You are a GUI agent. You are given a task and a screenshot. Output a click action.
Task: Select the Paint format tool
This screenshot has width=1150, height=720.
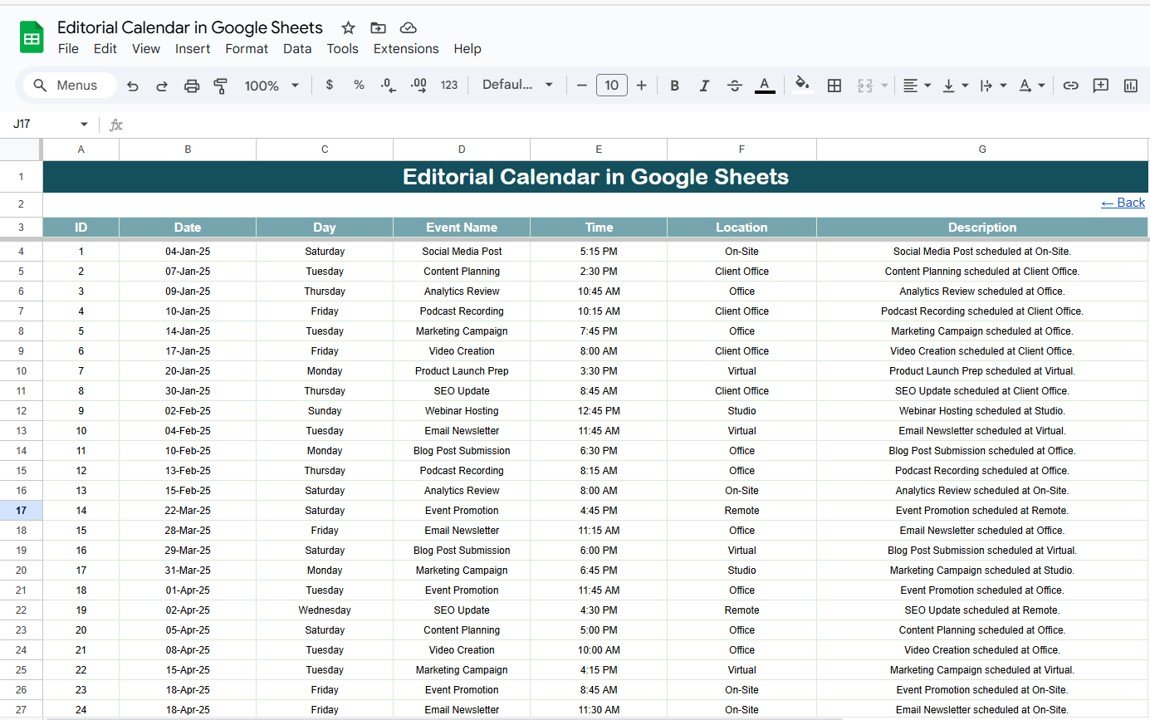click(x=221, y=86)
